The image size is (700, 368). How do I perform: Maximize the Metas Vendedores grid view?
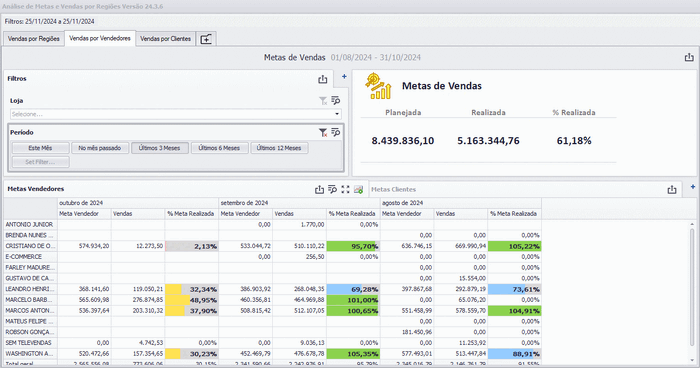pos(345,189)
